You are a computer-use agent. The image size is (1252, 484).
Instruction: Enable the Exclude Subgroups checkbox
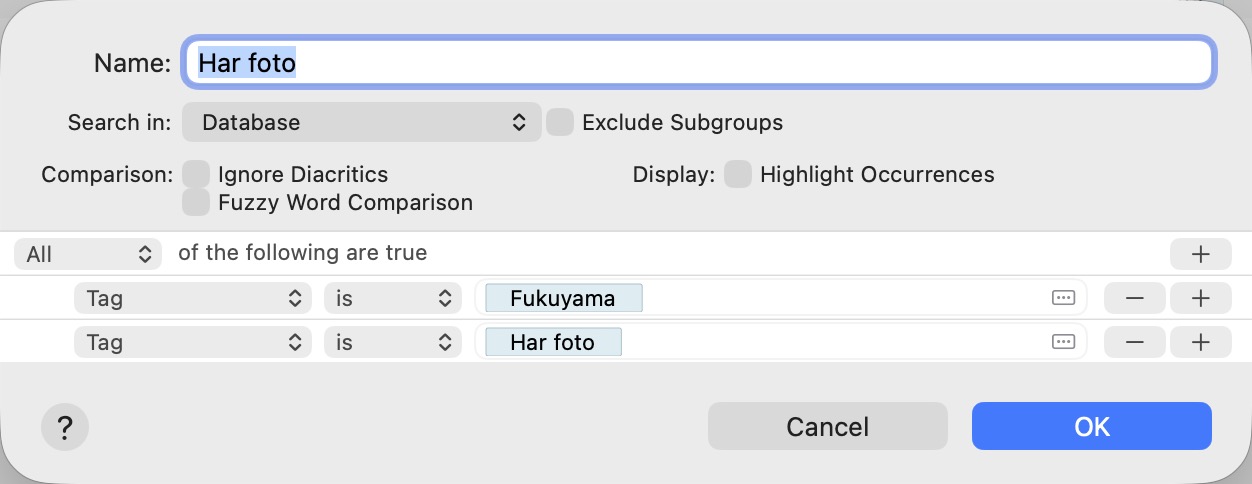click(x=560, y=123)
